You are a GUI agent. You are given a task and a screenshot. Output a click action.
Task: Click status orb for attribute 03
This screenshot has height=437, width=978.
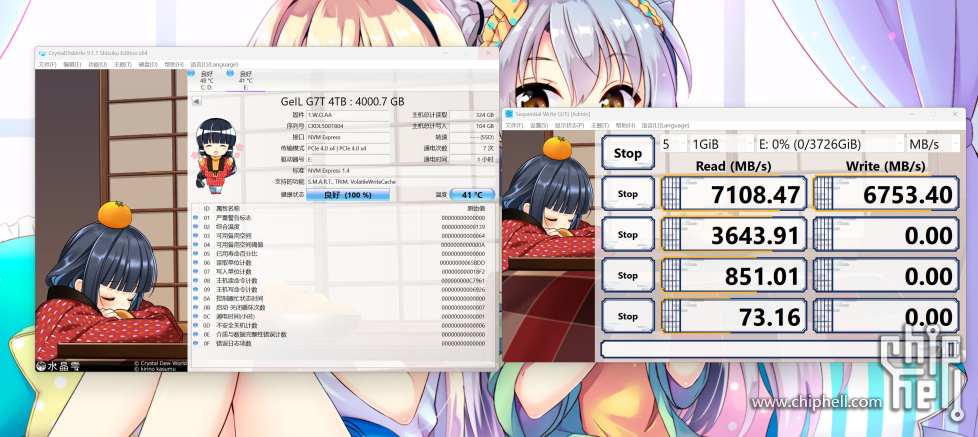[x=196, y=236]
